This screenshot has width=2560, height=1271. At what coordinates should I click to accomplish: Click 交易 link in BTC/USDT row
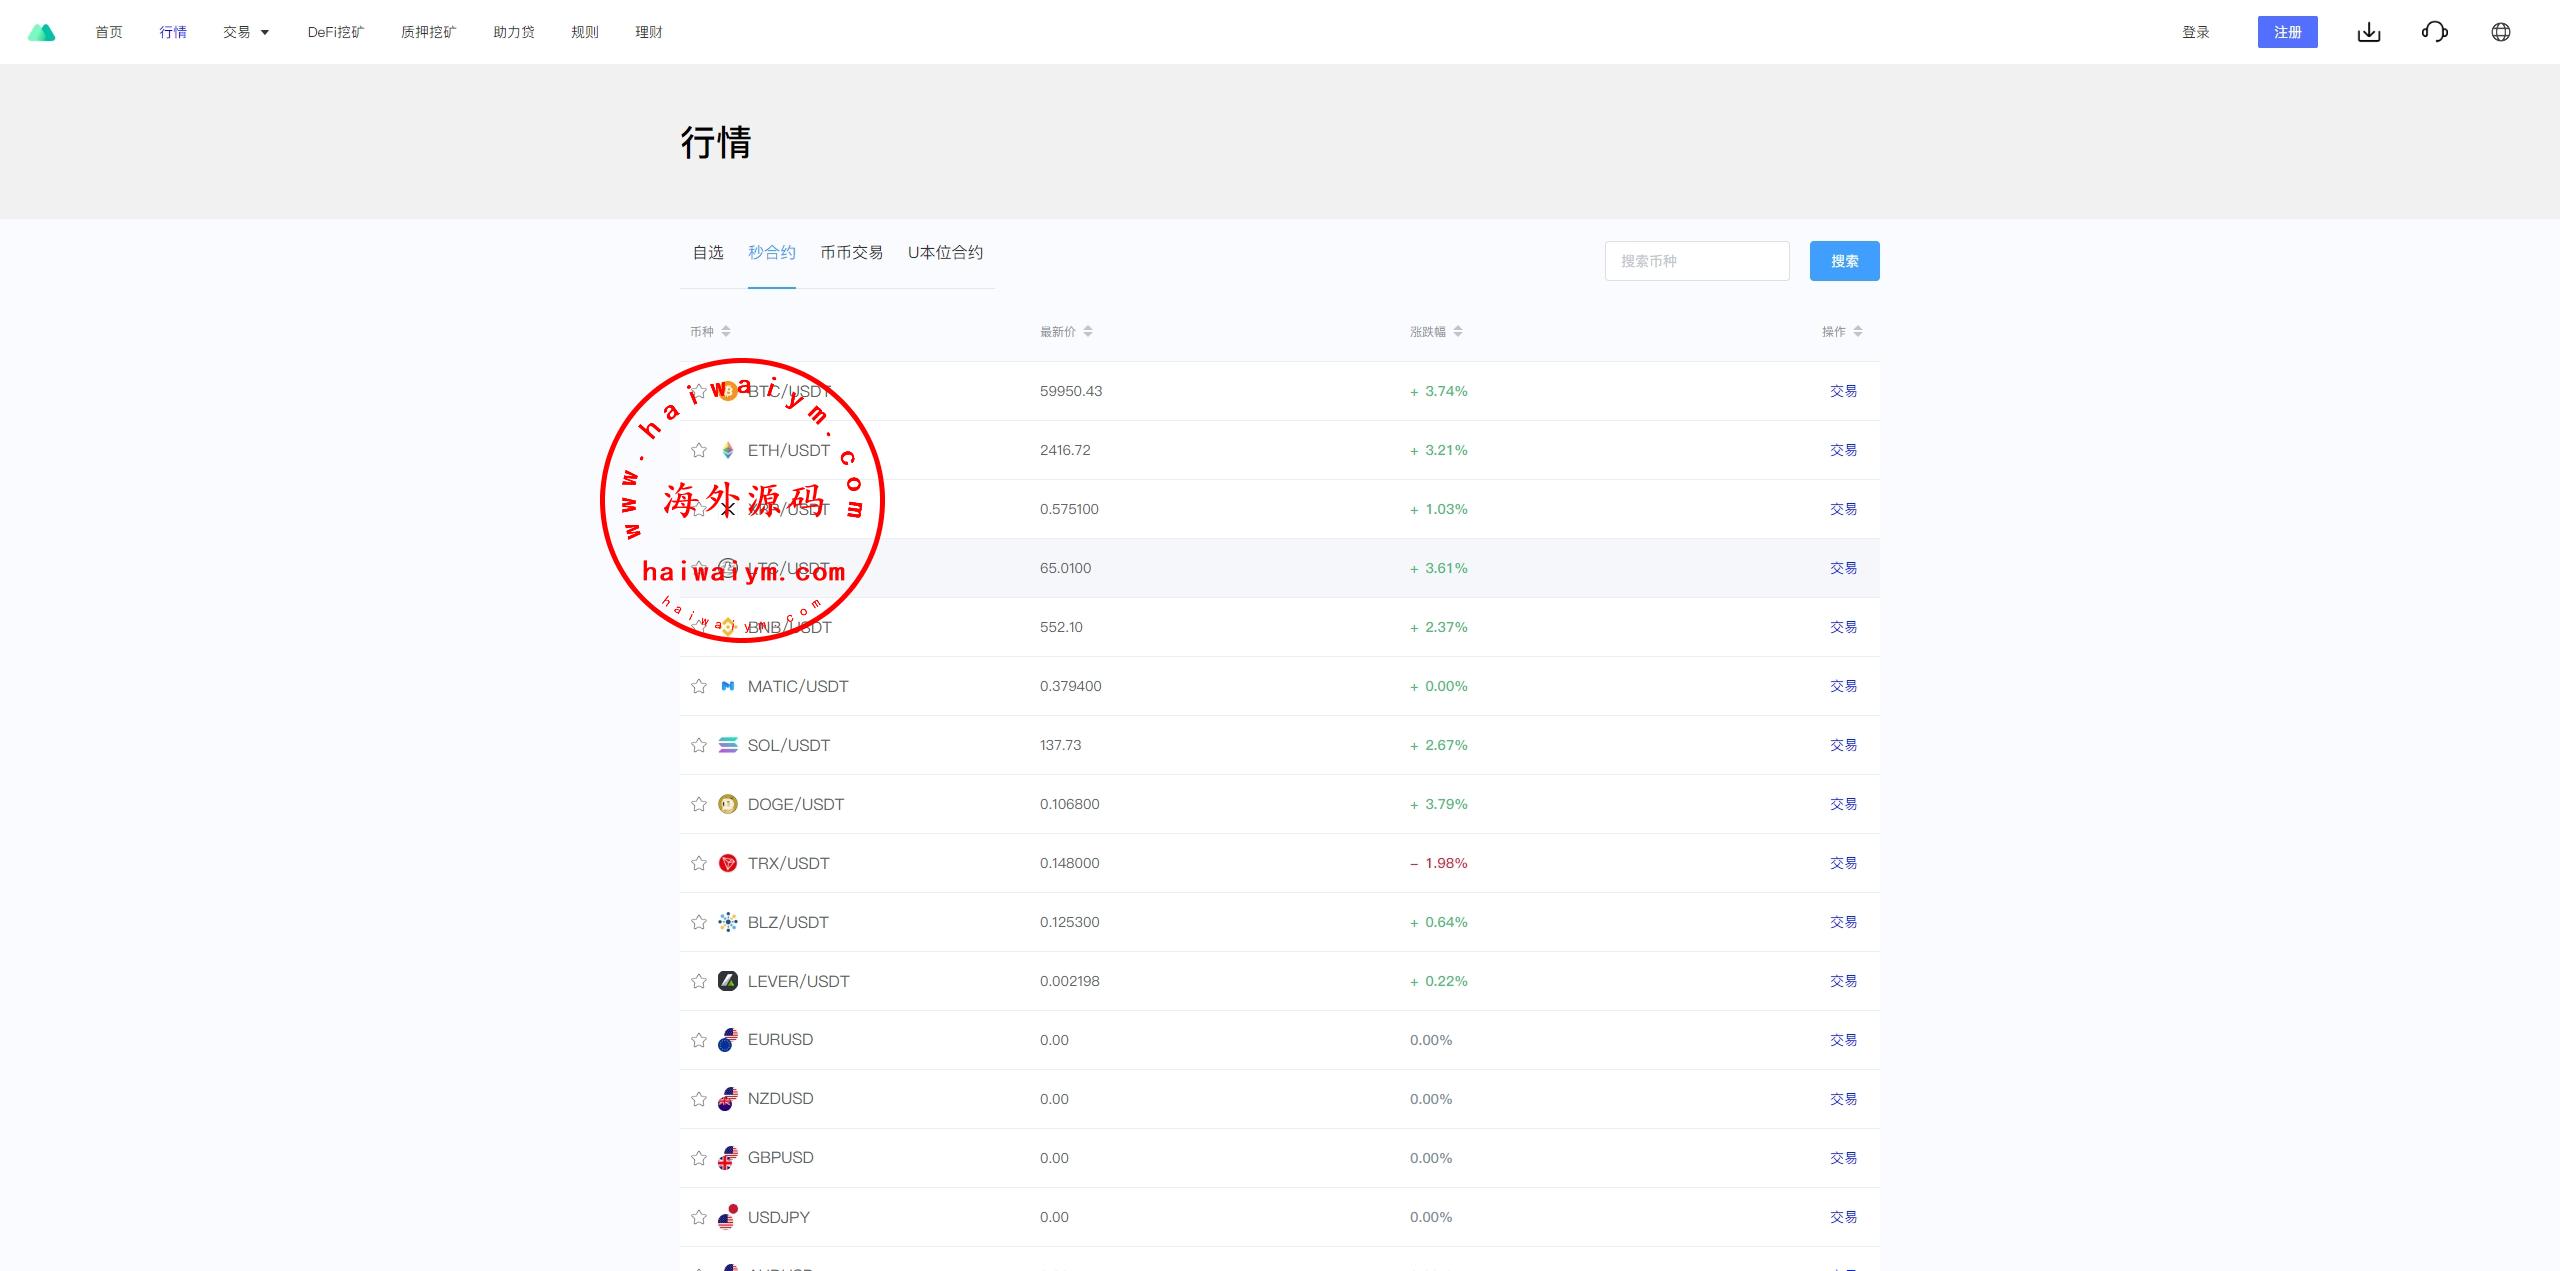coord(1843,391)
